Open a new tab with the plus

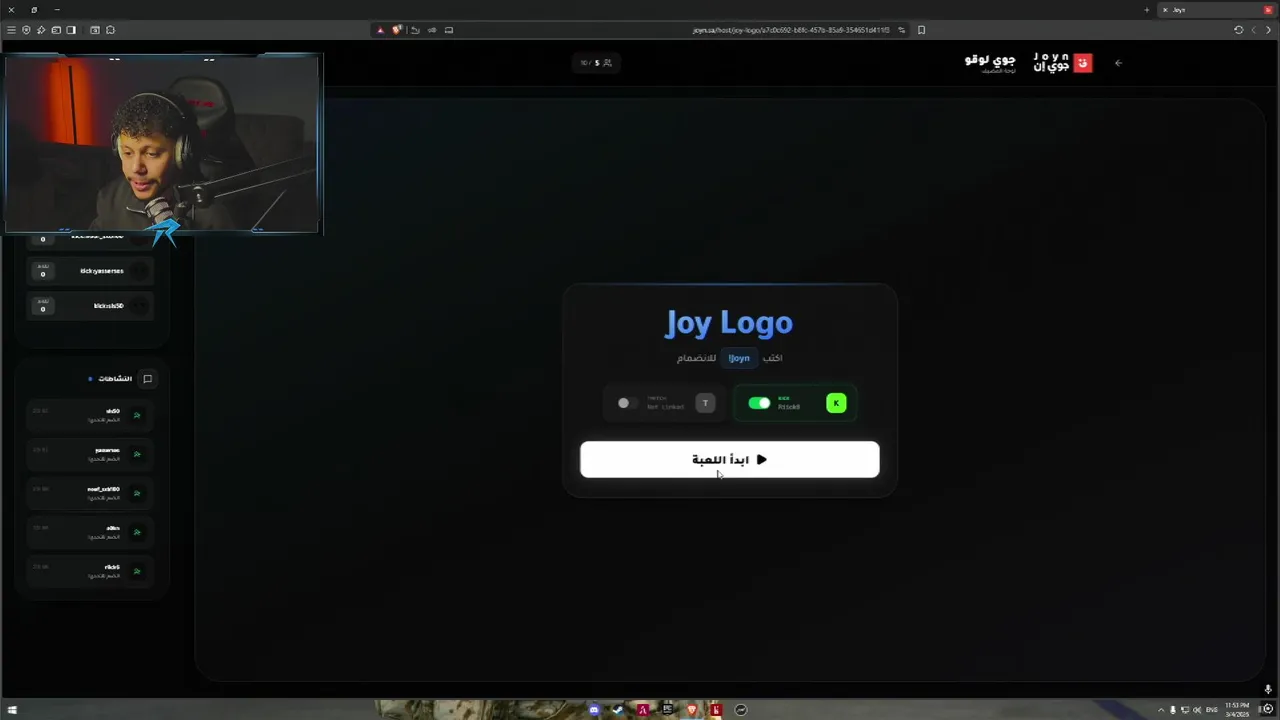coord(1147,10)
